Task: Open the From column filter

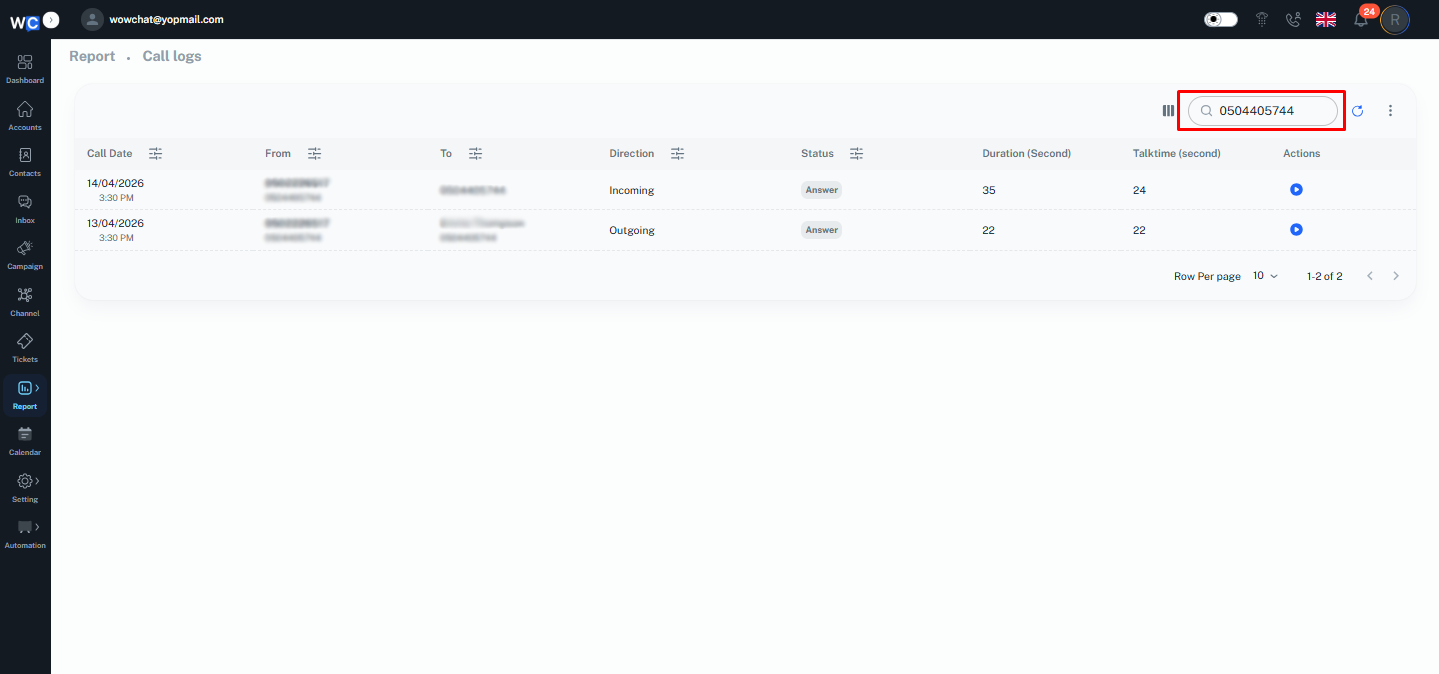Action: pos(314,153)
